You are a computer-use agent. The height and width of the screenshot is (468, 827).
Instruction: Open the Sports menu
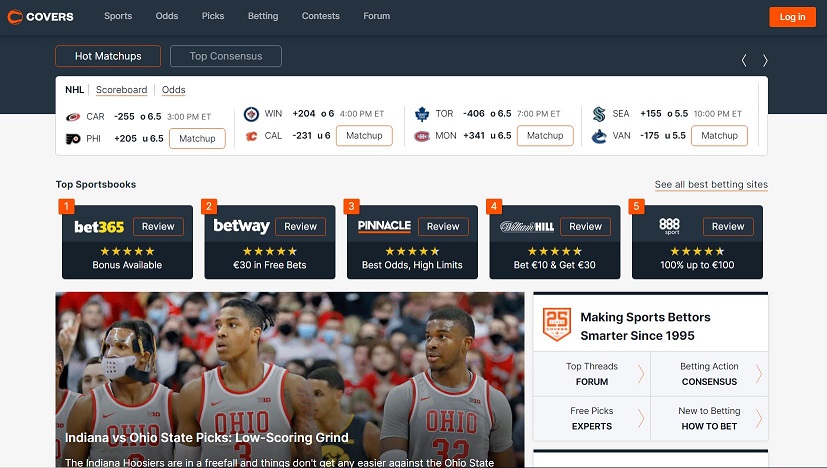pos(118,16)
